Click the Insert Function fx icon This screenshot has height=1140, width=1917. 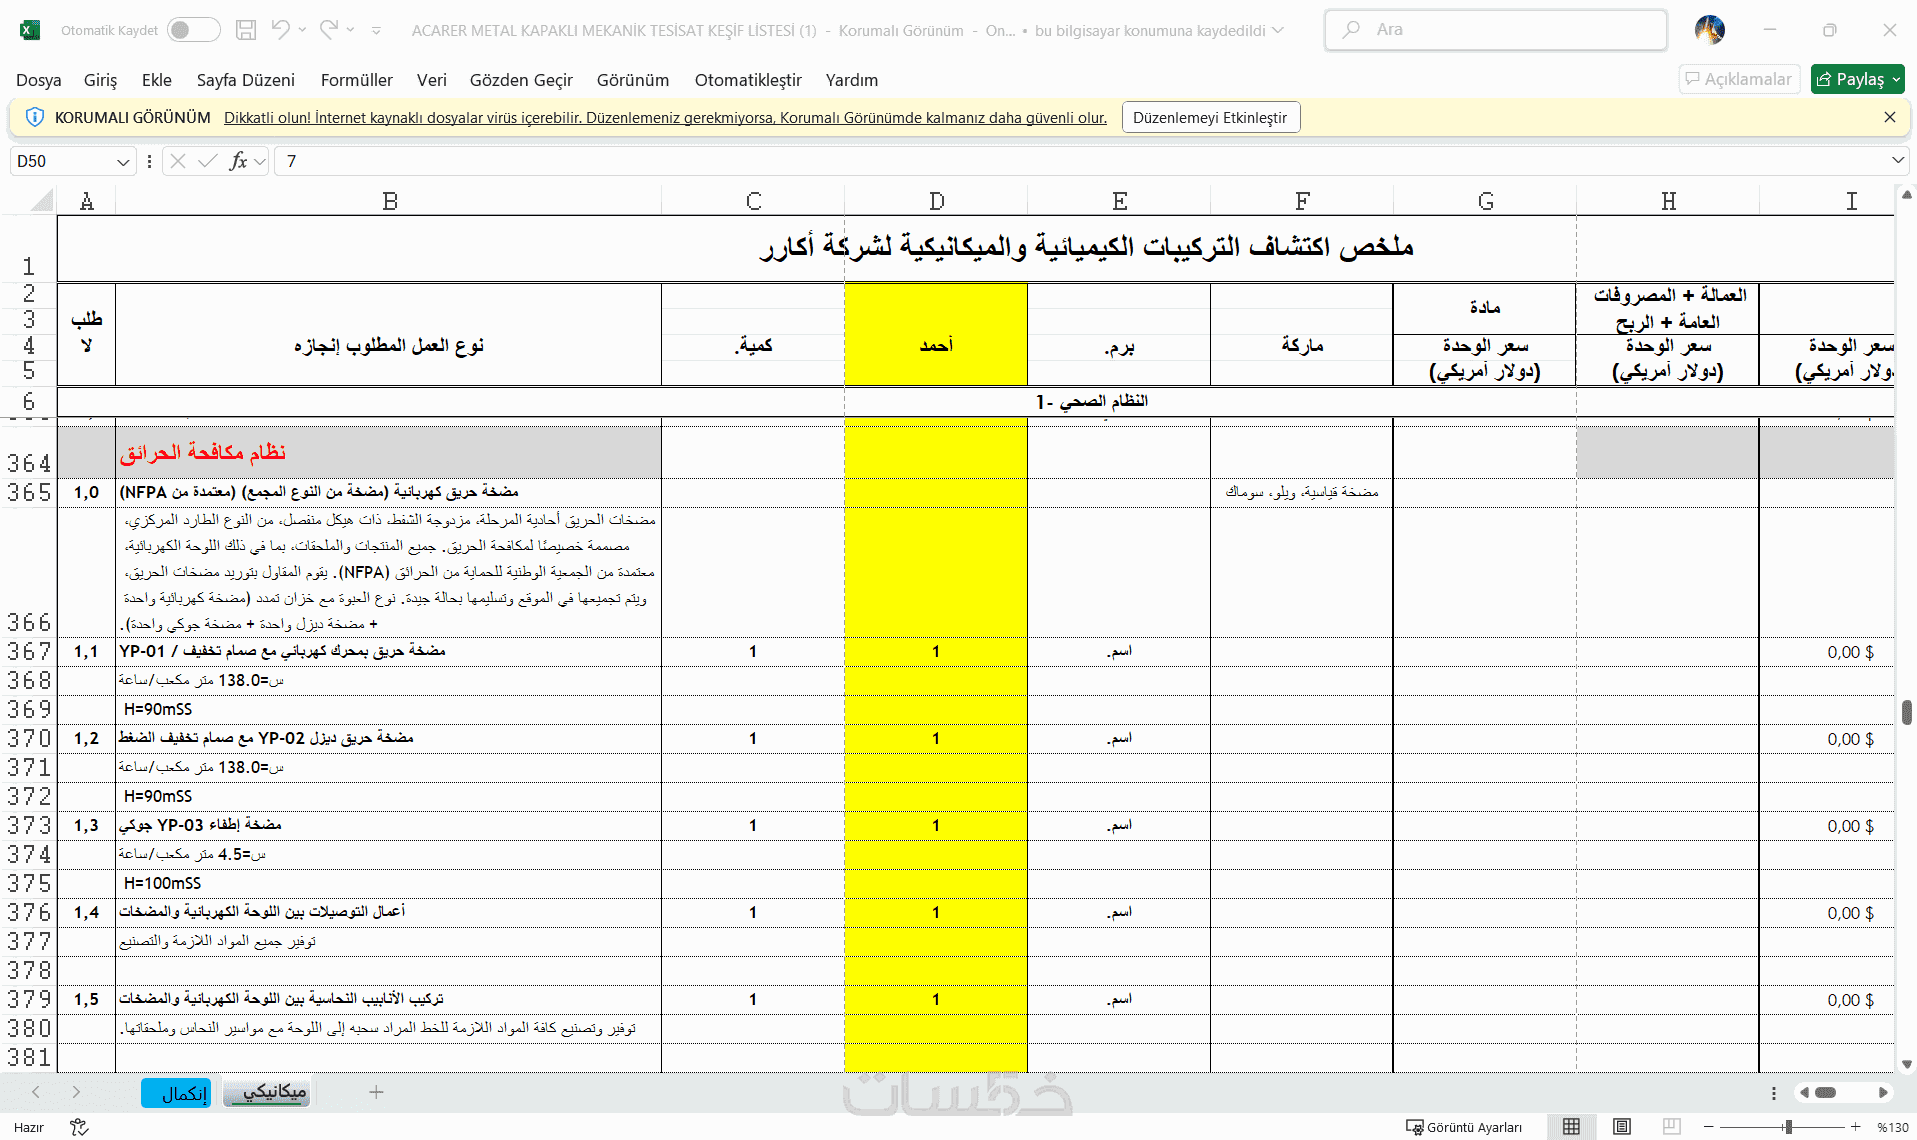click(238, 161)
